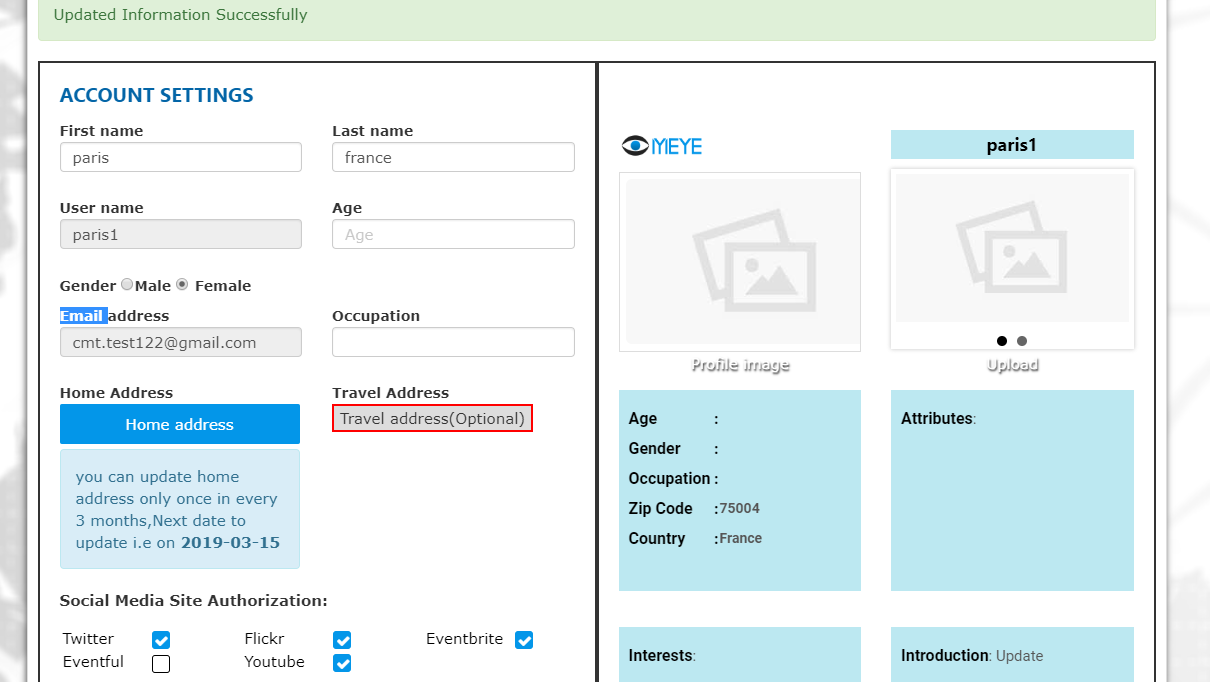
Task: Click the Eventful label text
Action: coord(93,662)
